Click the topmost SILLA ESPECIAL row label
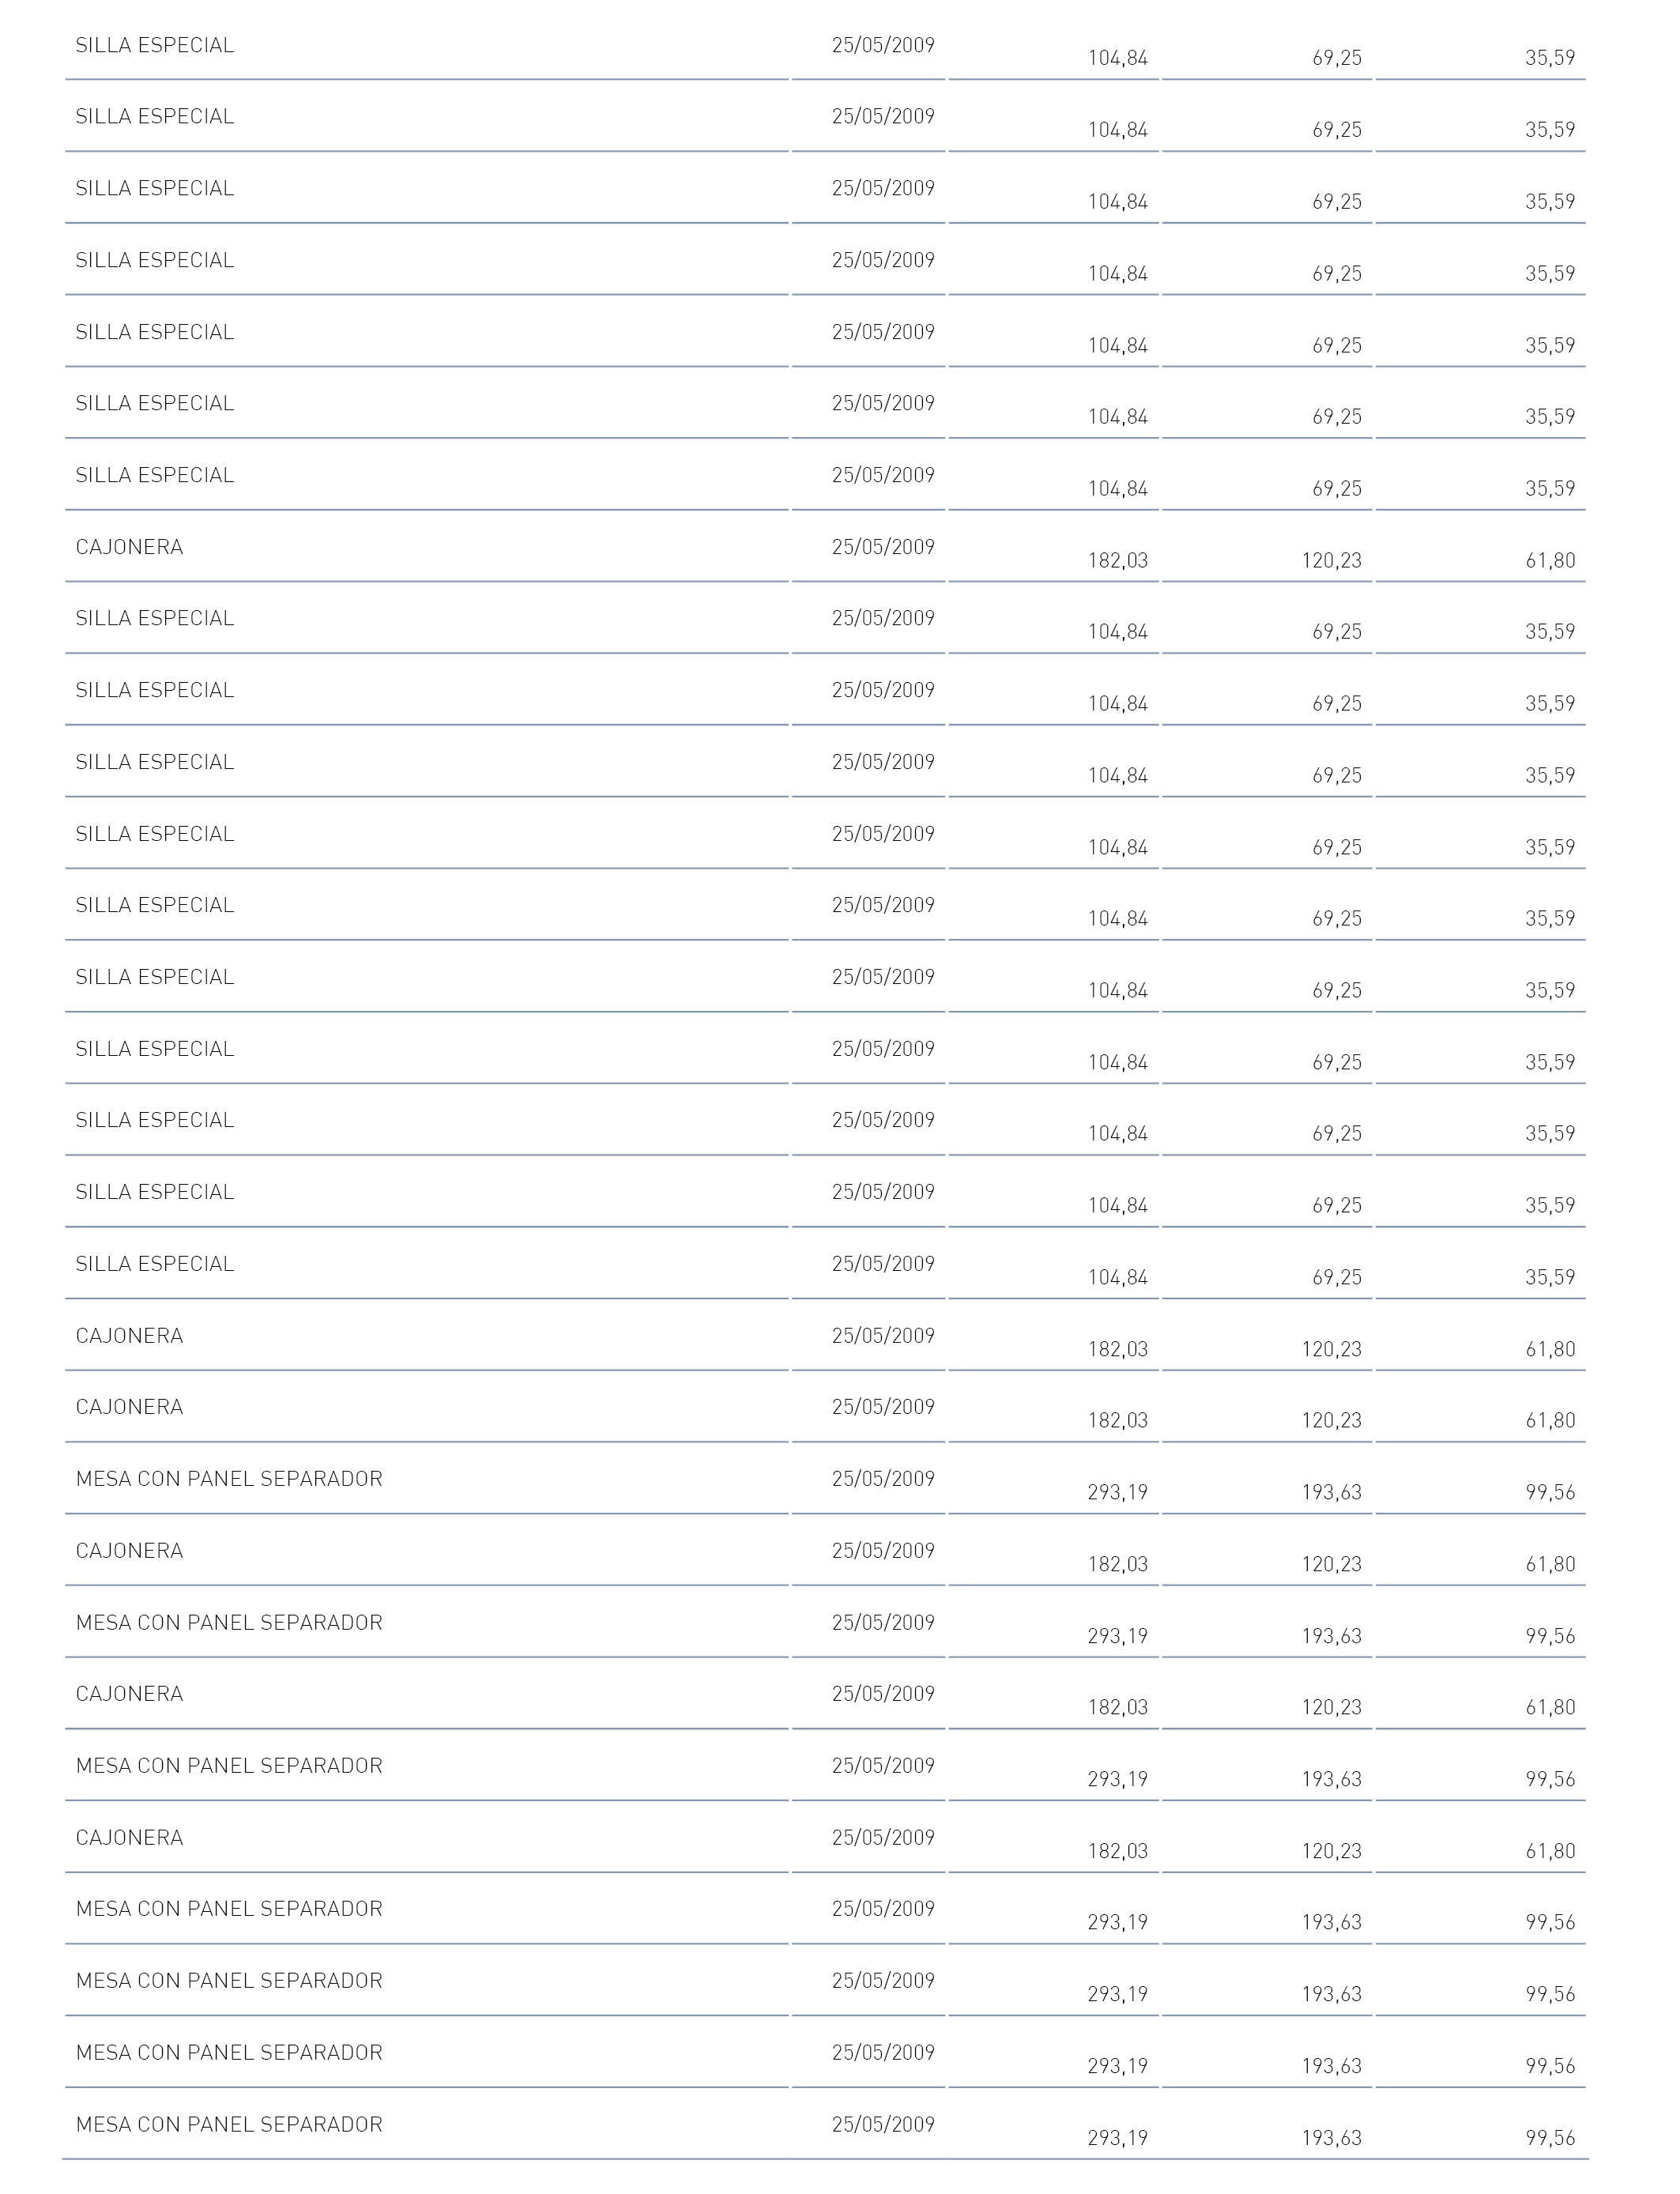 coord(155,45)
